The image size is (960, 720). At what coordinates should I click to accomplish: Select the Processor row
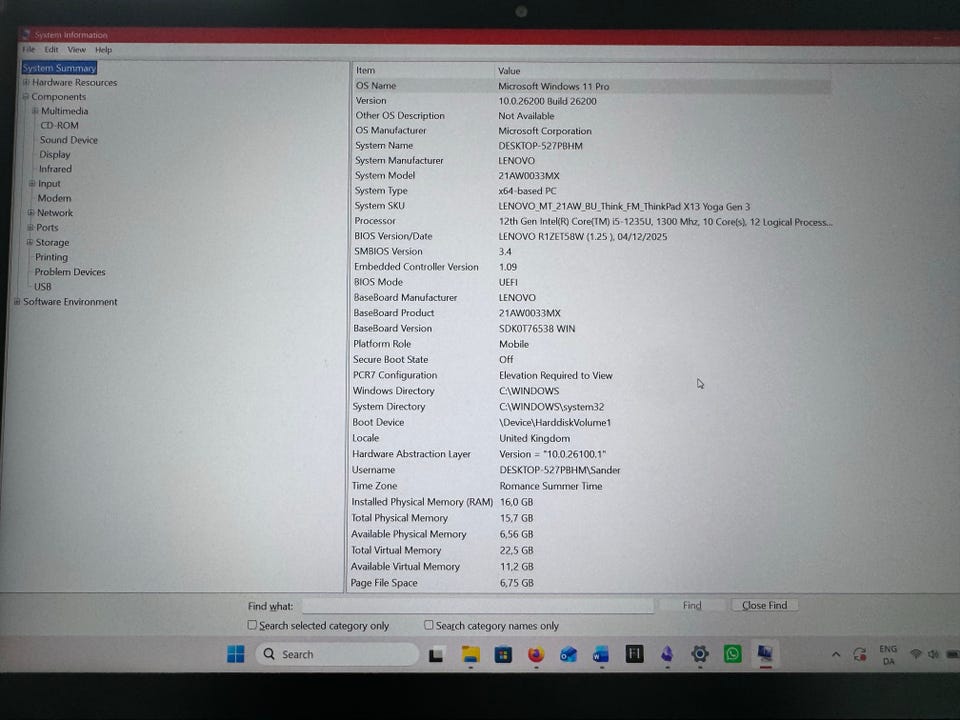coord(591,221)
